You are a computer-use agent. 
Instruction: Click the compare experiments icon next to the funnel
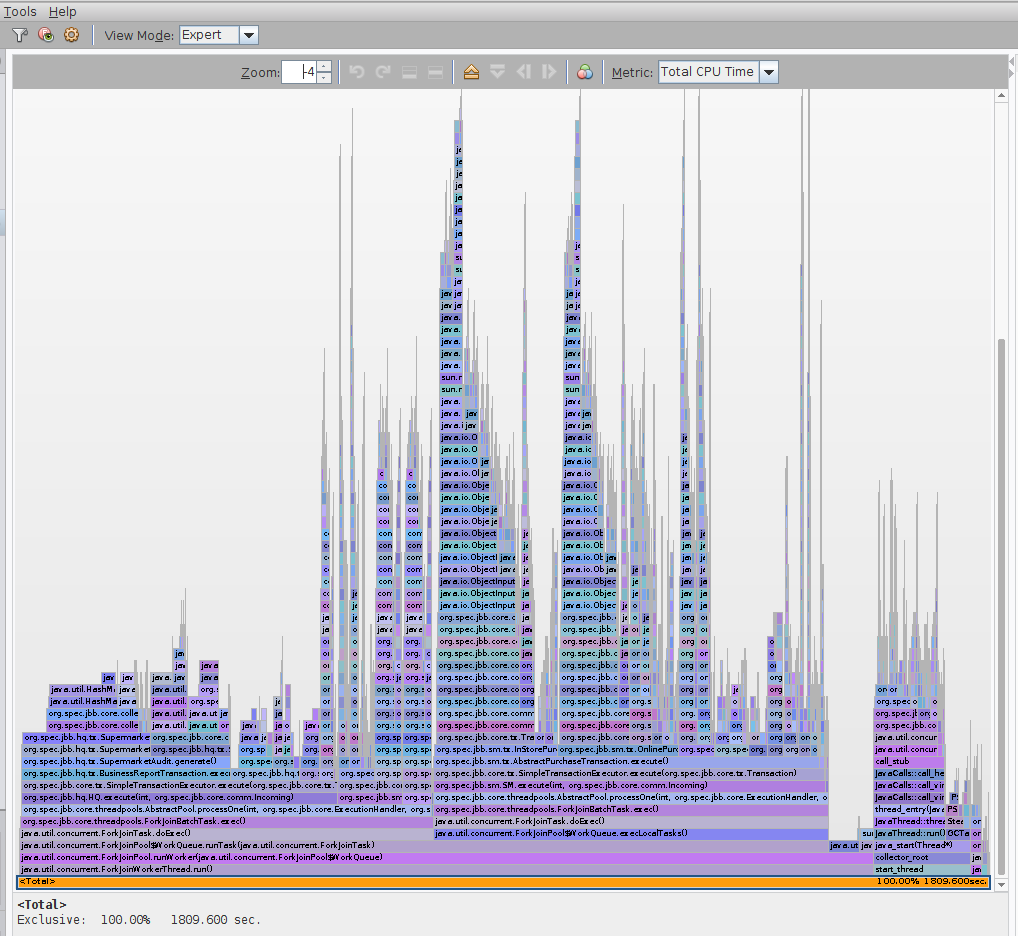[45, 35]
